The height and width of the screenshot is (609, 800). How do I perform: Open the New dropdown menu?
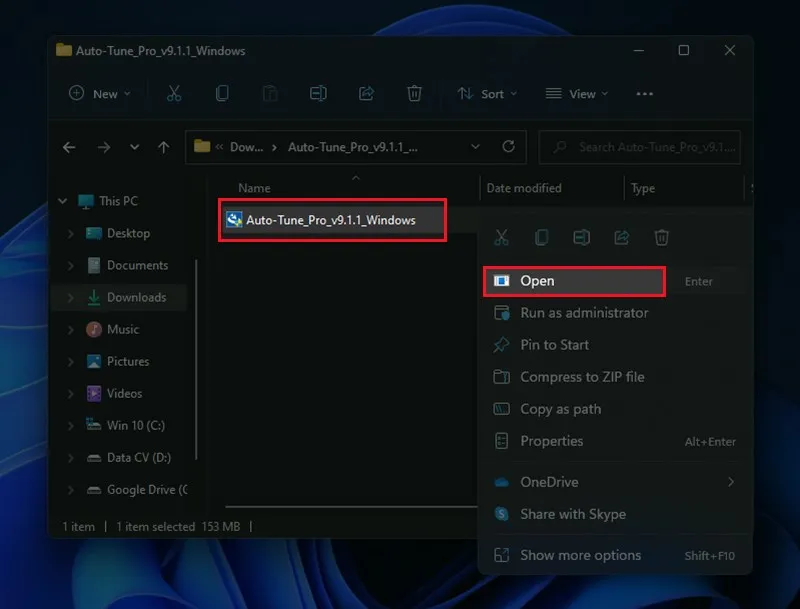tap(99, 93)
